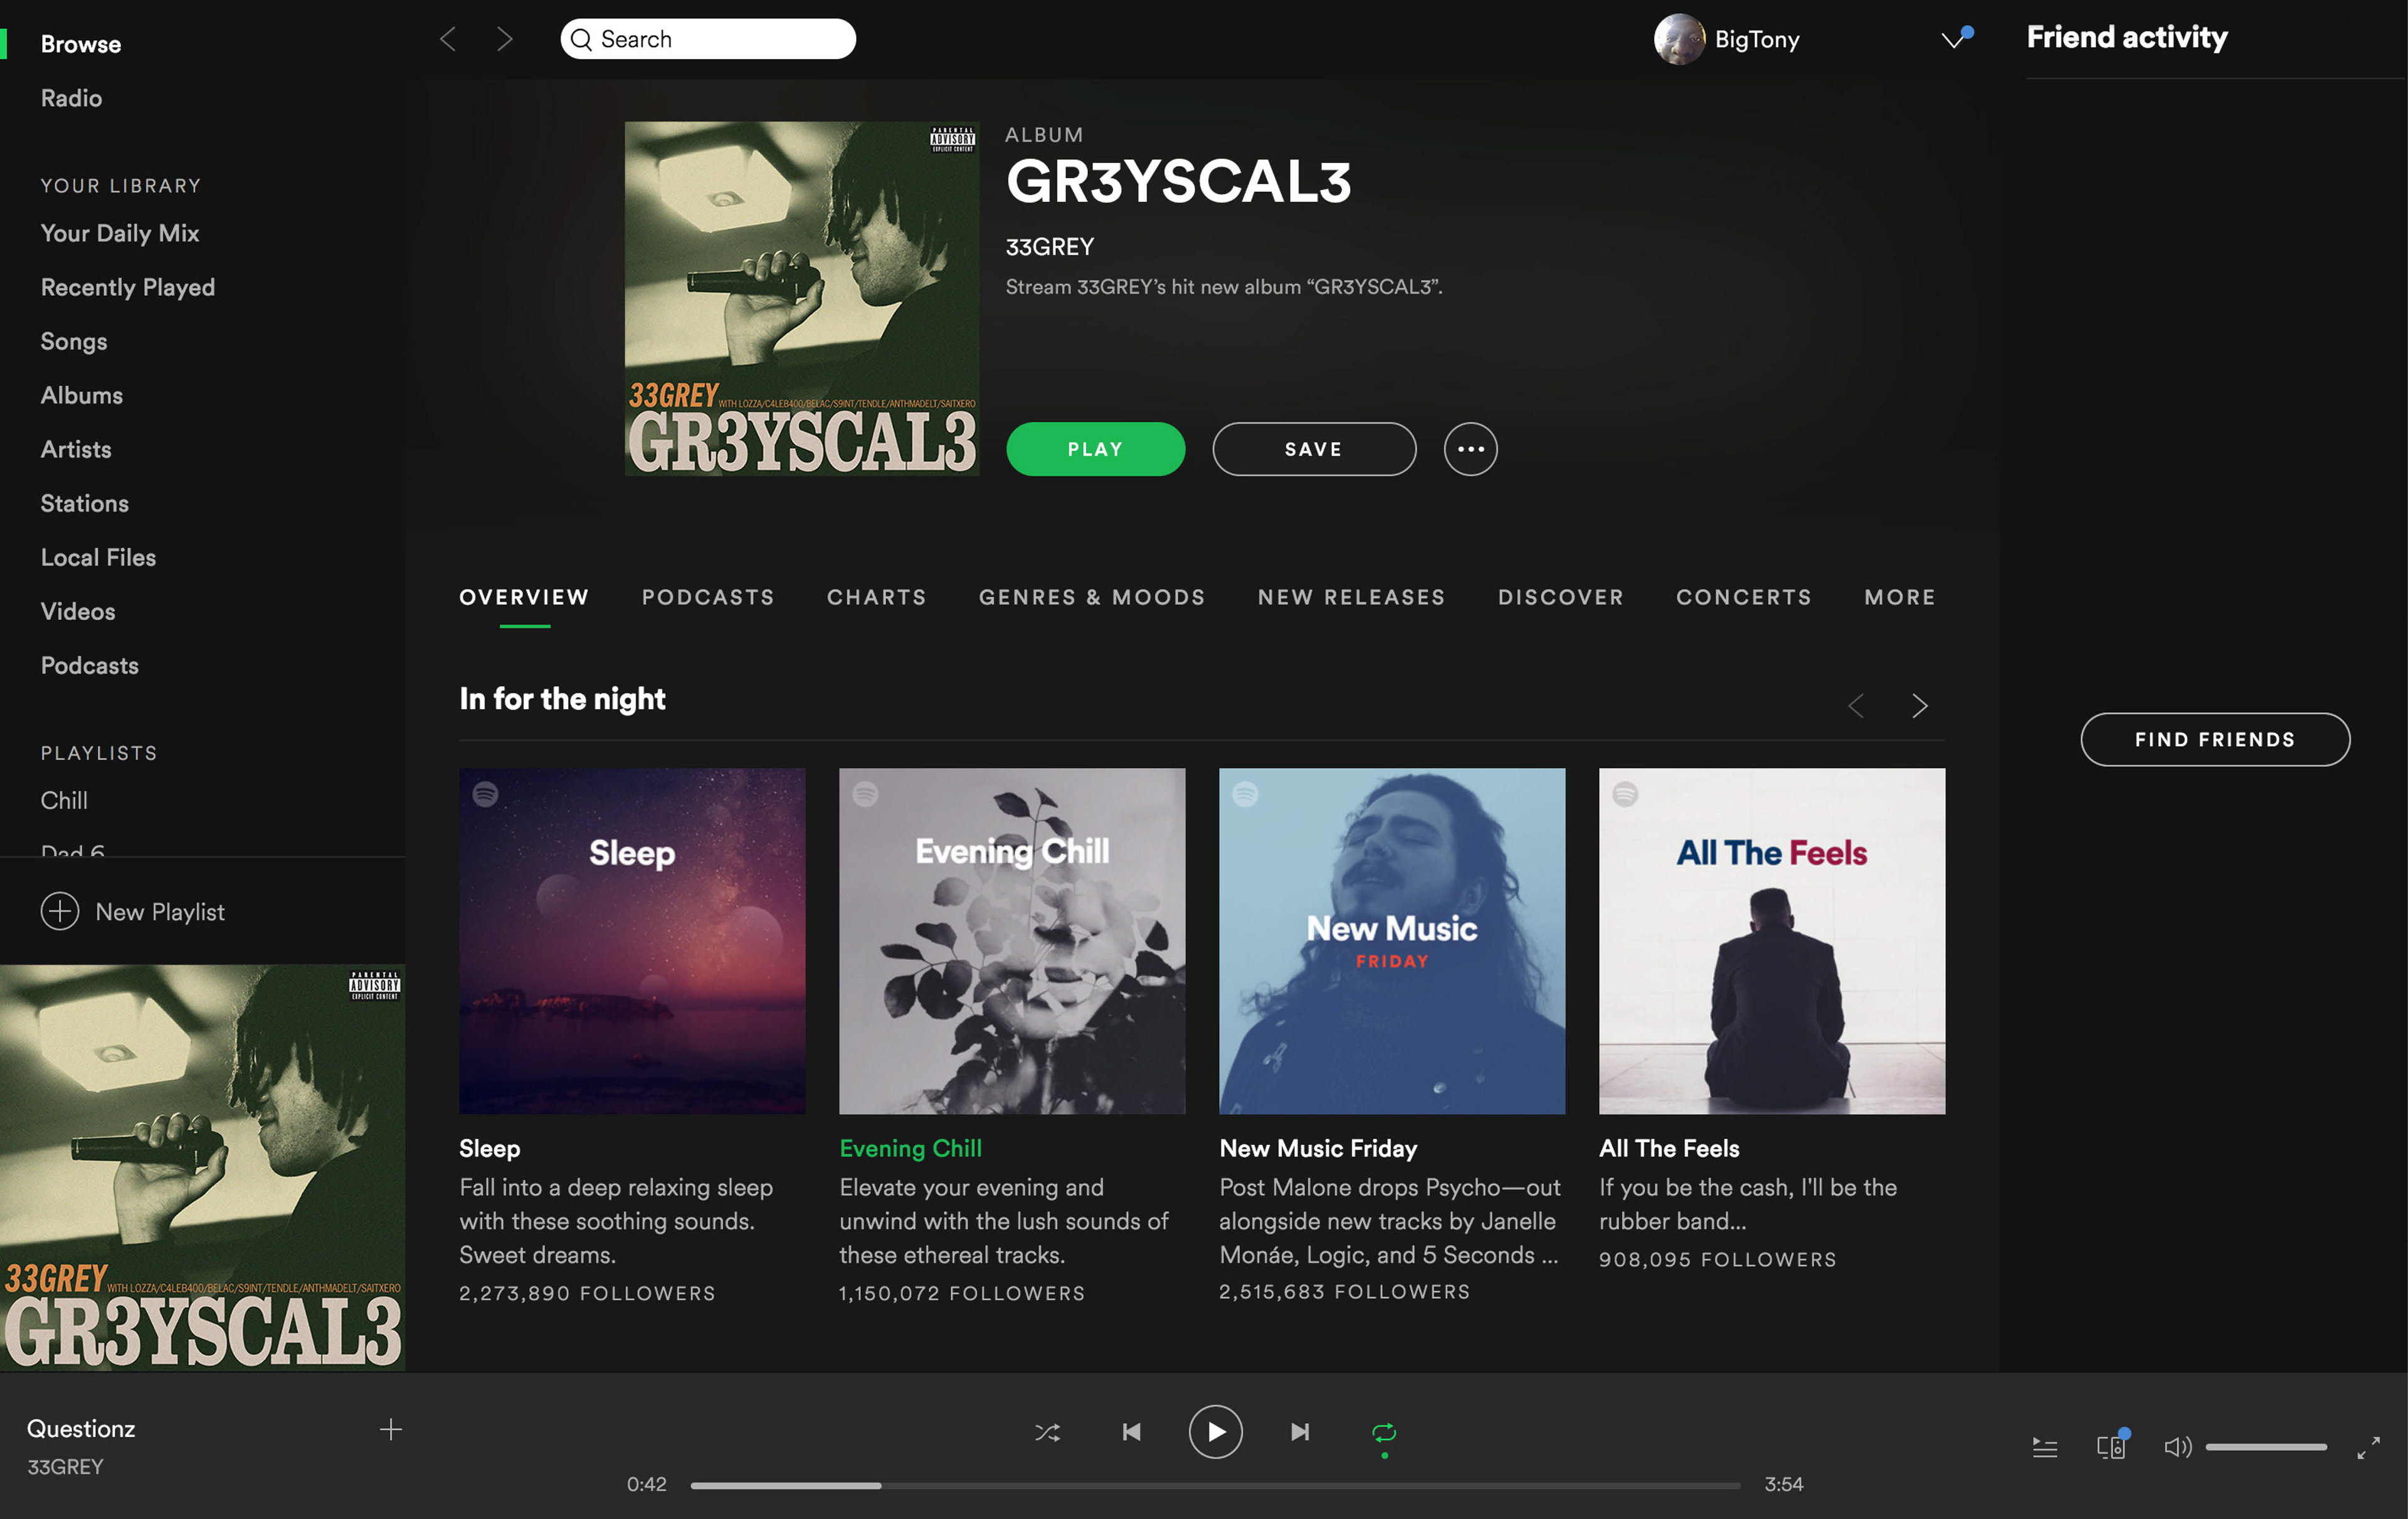Adjust the volume slider
Screen dimensions: 2408x1519
coord(2266,1447)
